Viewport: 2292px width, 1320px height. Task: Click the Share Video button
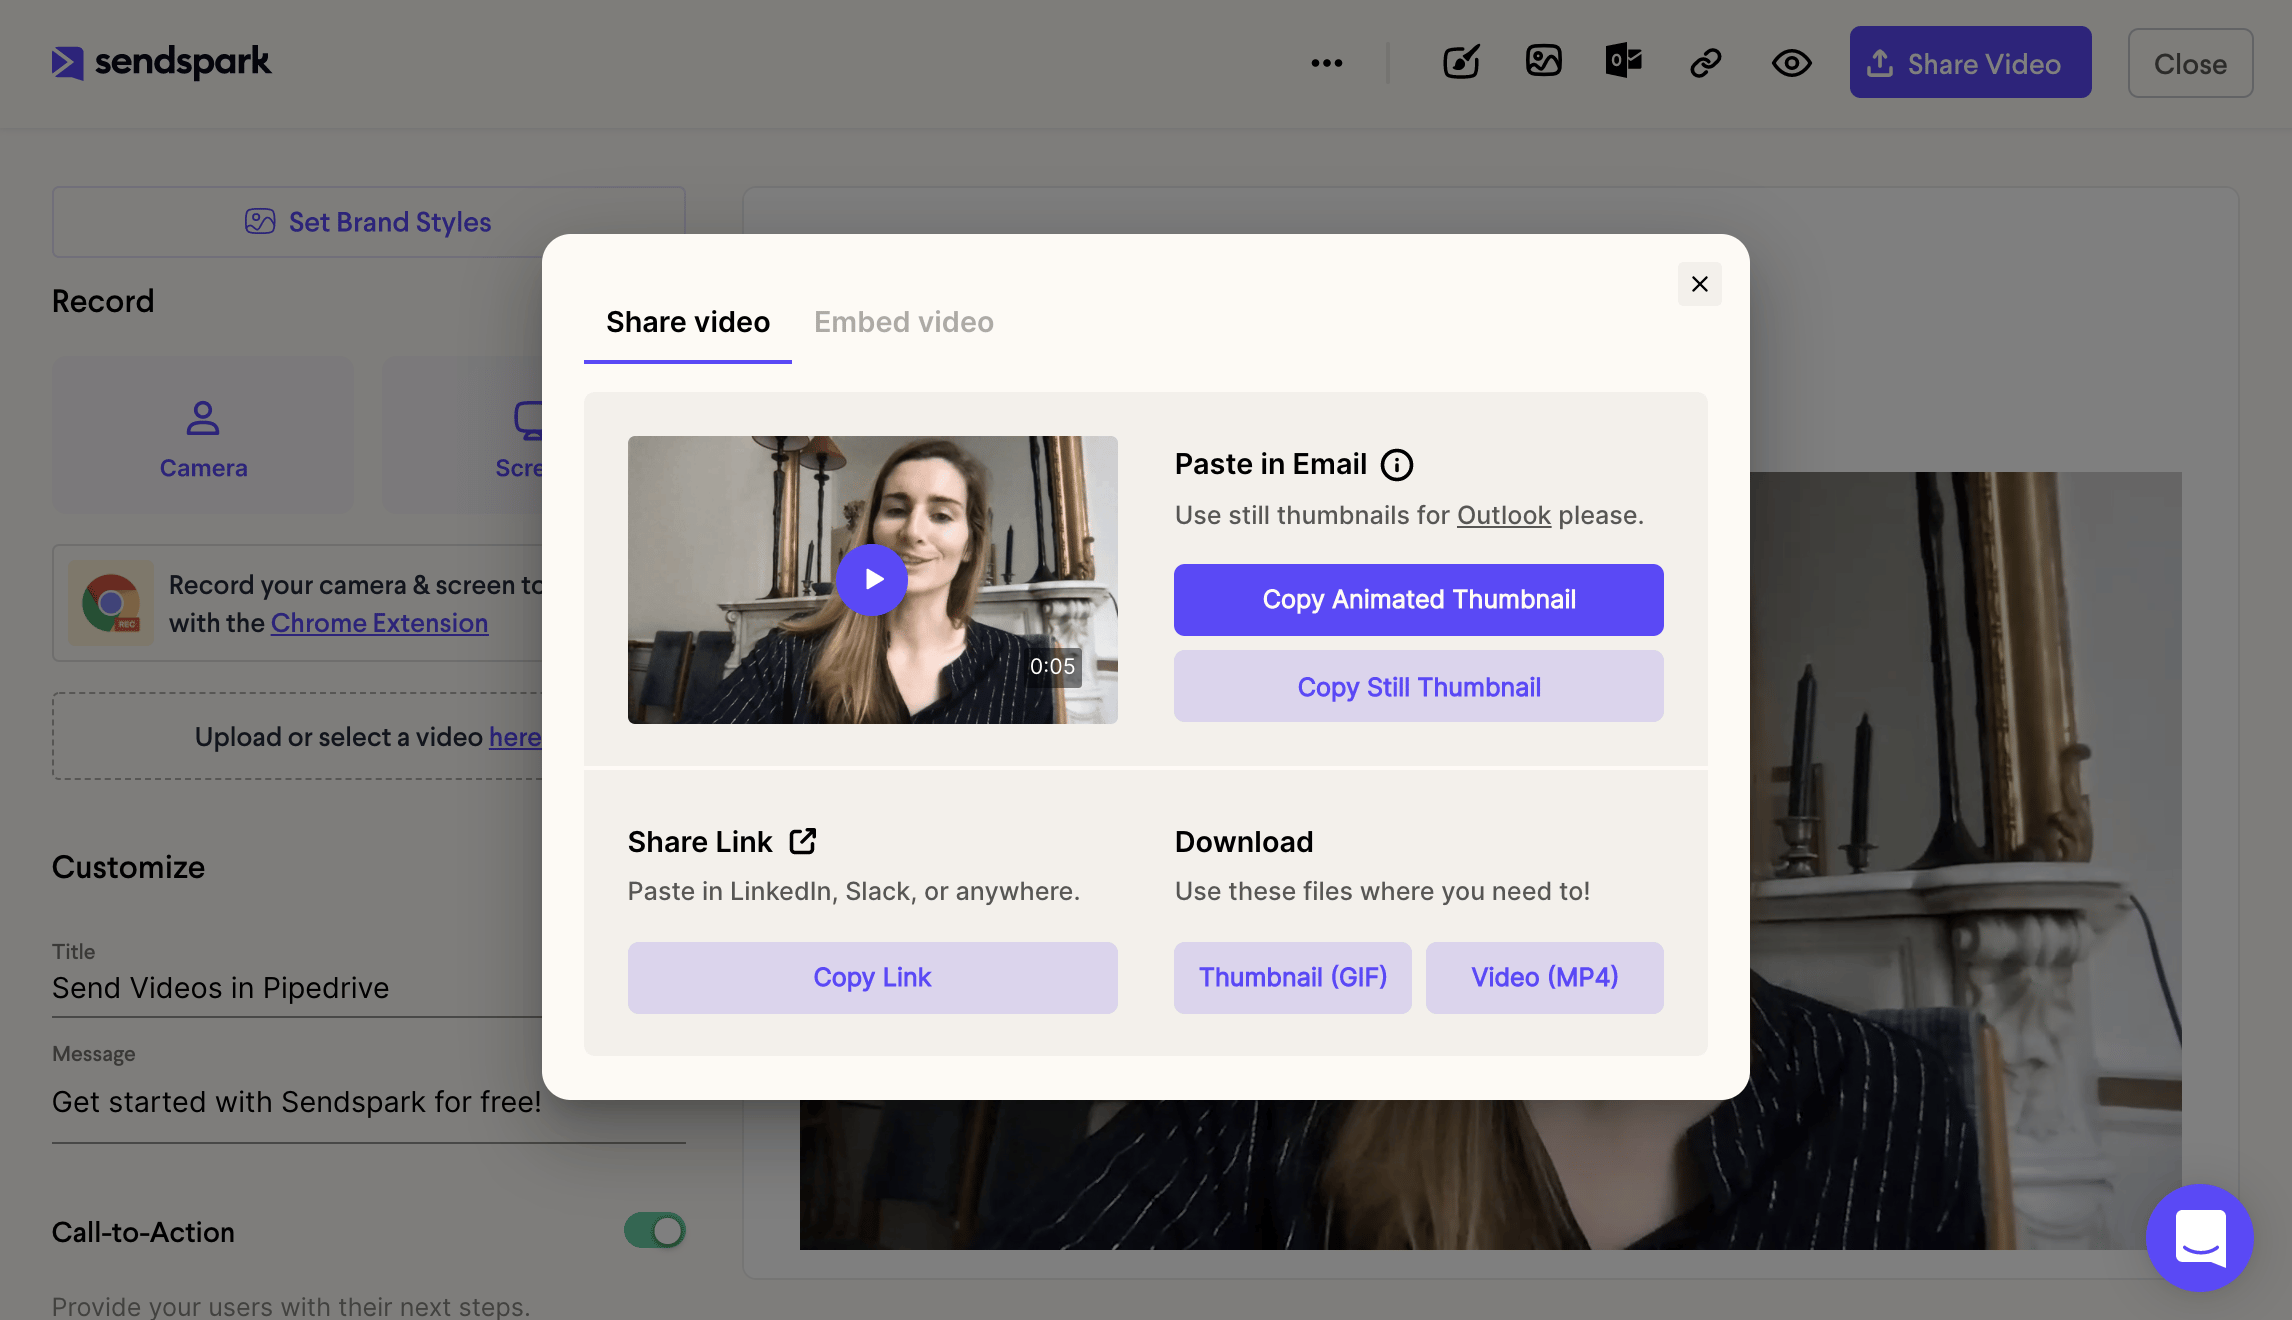click(x=1970, y=62)
